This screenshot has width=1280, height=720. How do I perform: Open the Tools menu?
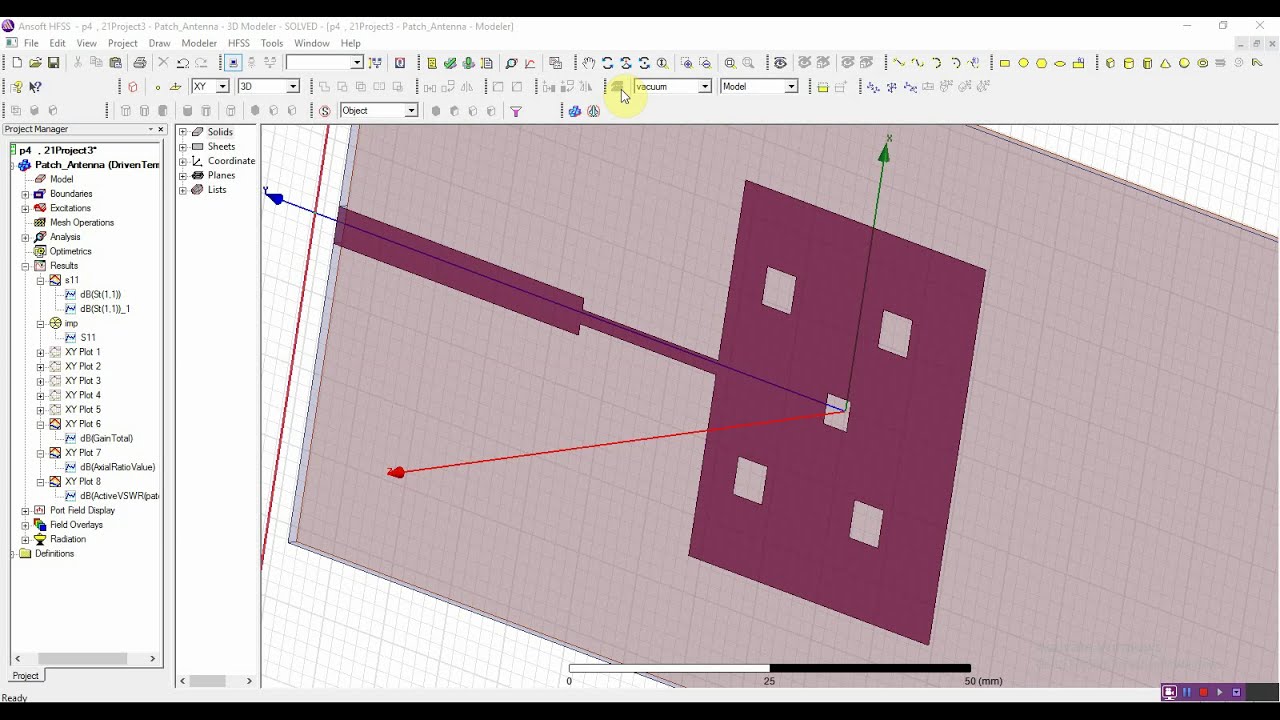click(272, 44)
